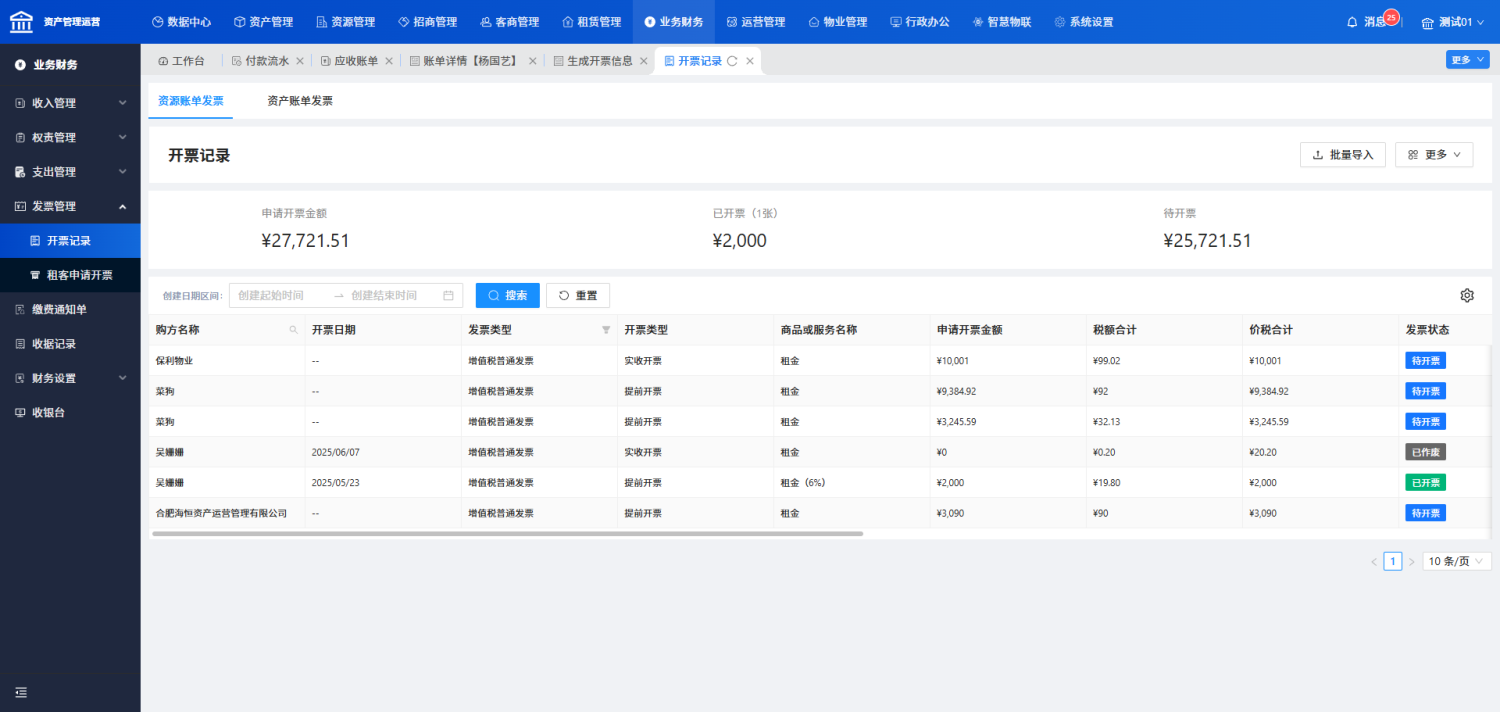Click the 批量导入 button
This screenshot has height=712, width=1500.
[x=1342, y=155]
